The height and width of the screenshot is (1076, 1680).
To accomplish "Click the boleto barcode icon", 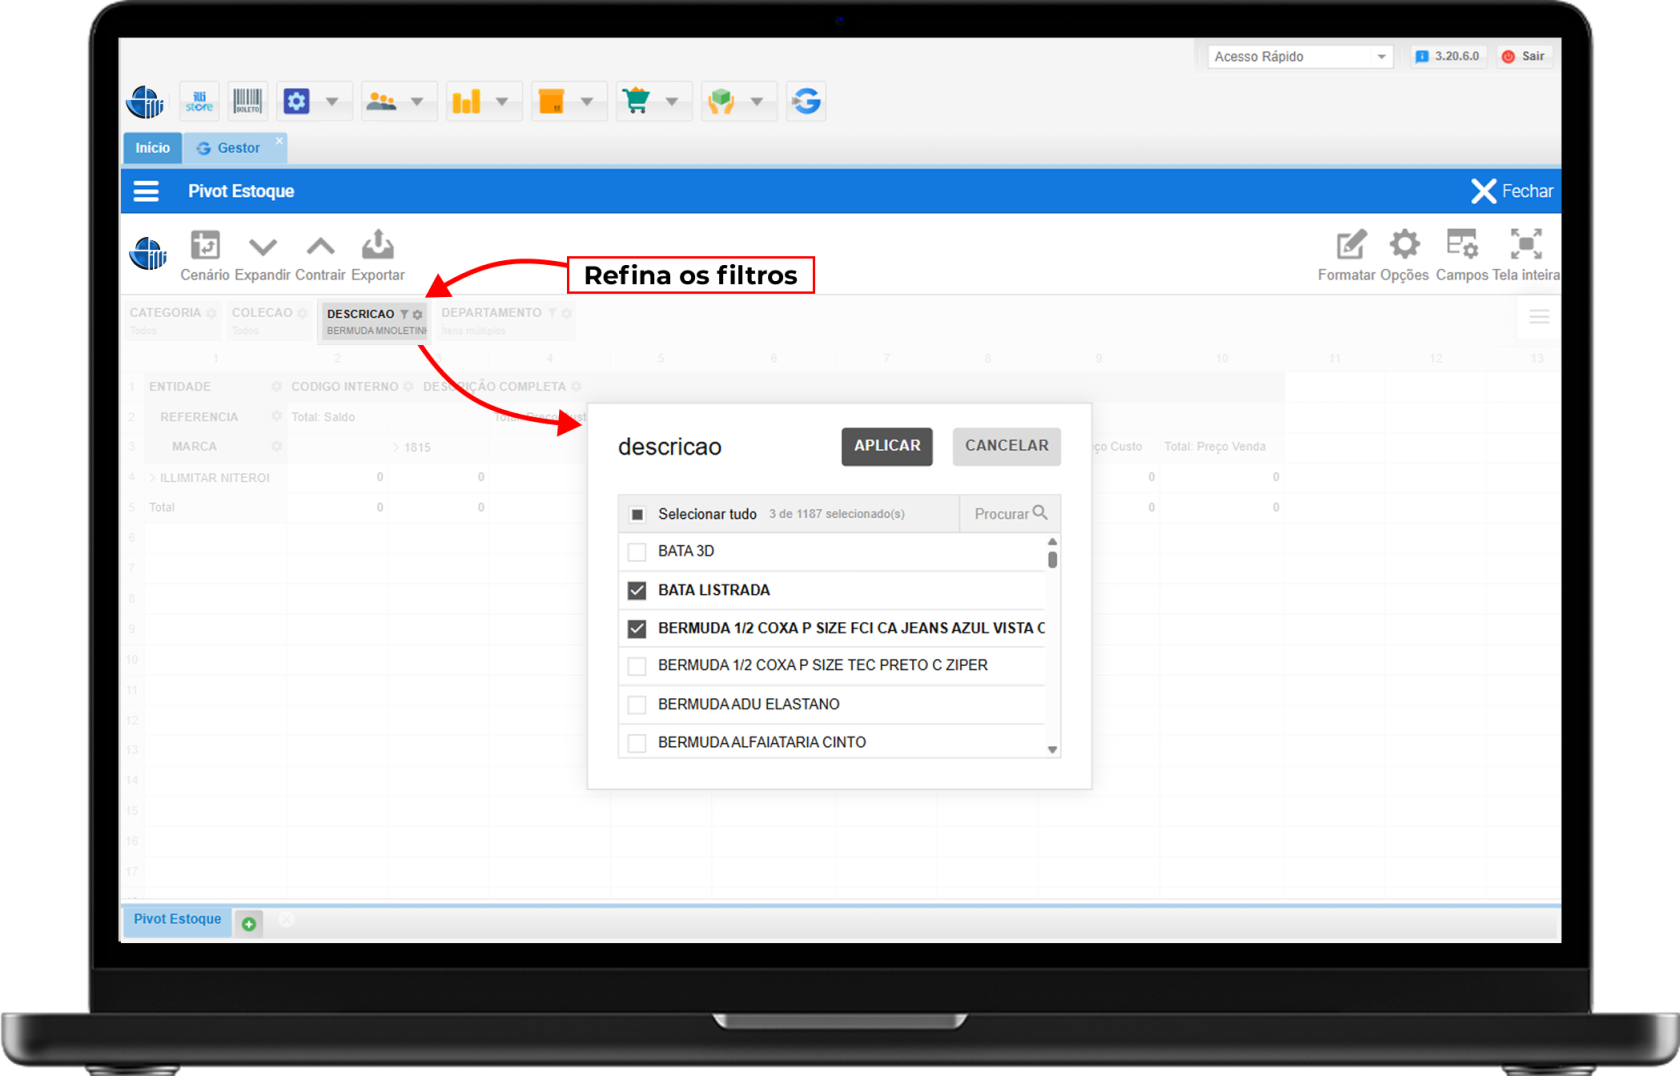I will pyautogui.click(x=247, y=101).
